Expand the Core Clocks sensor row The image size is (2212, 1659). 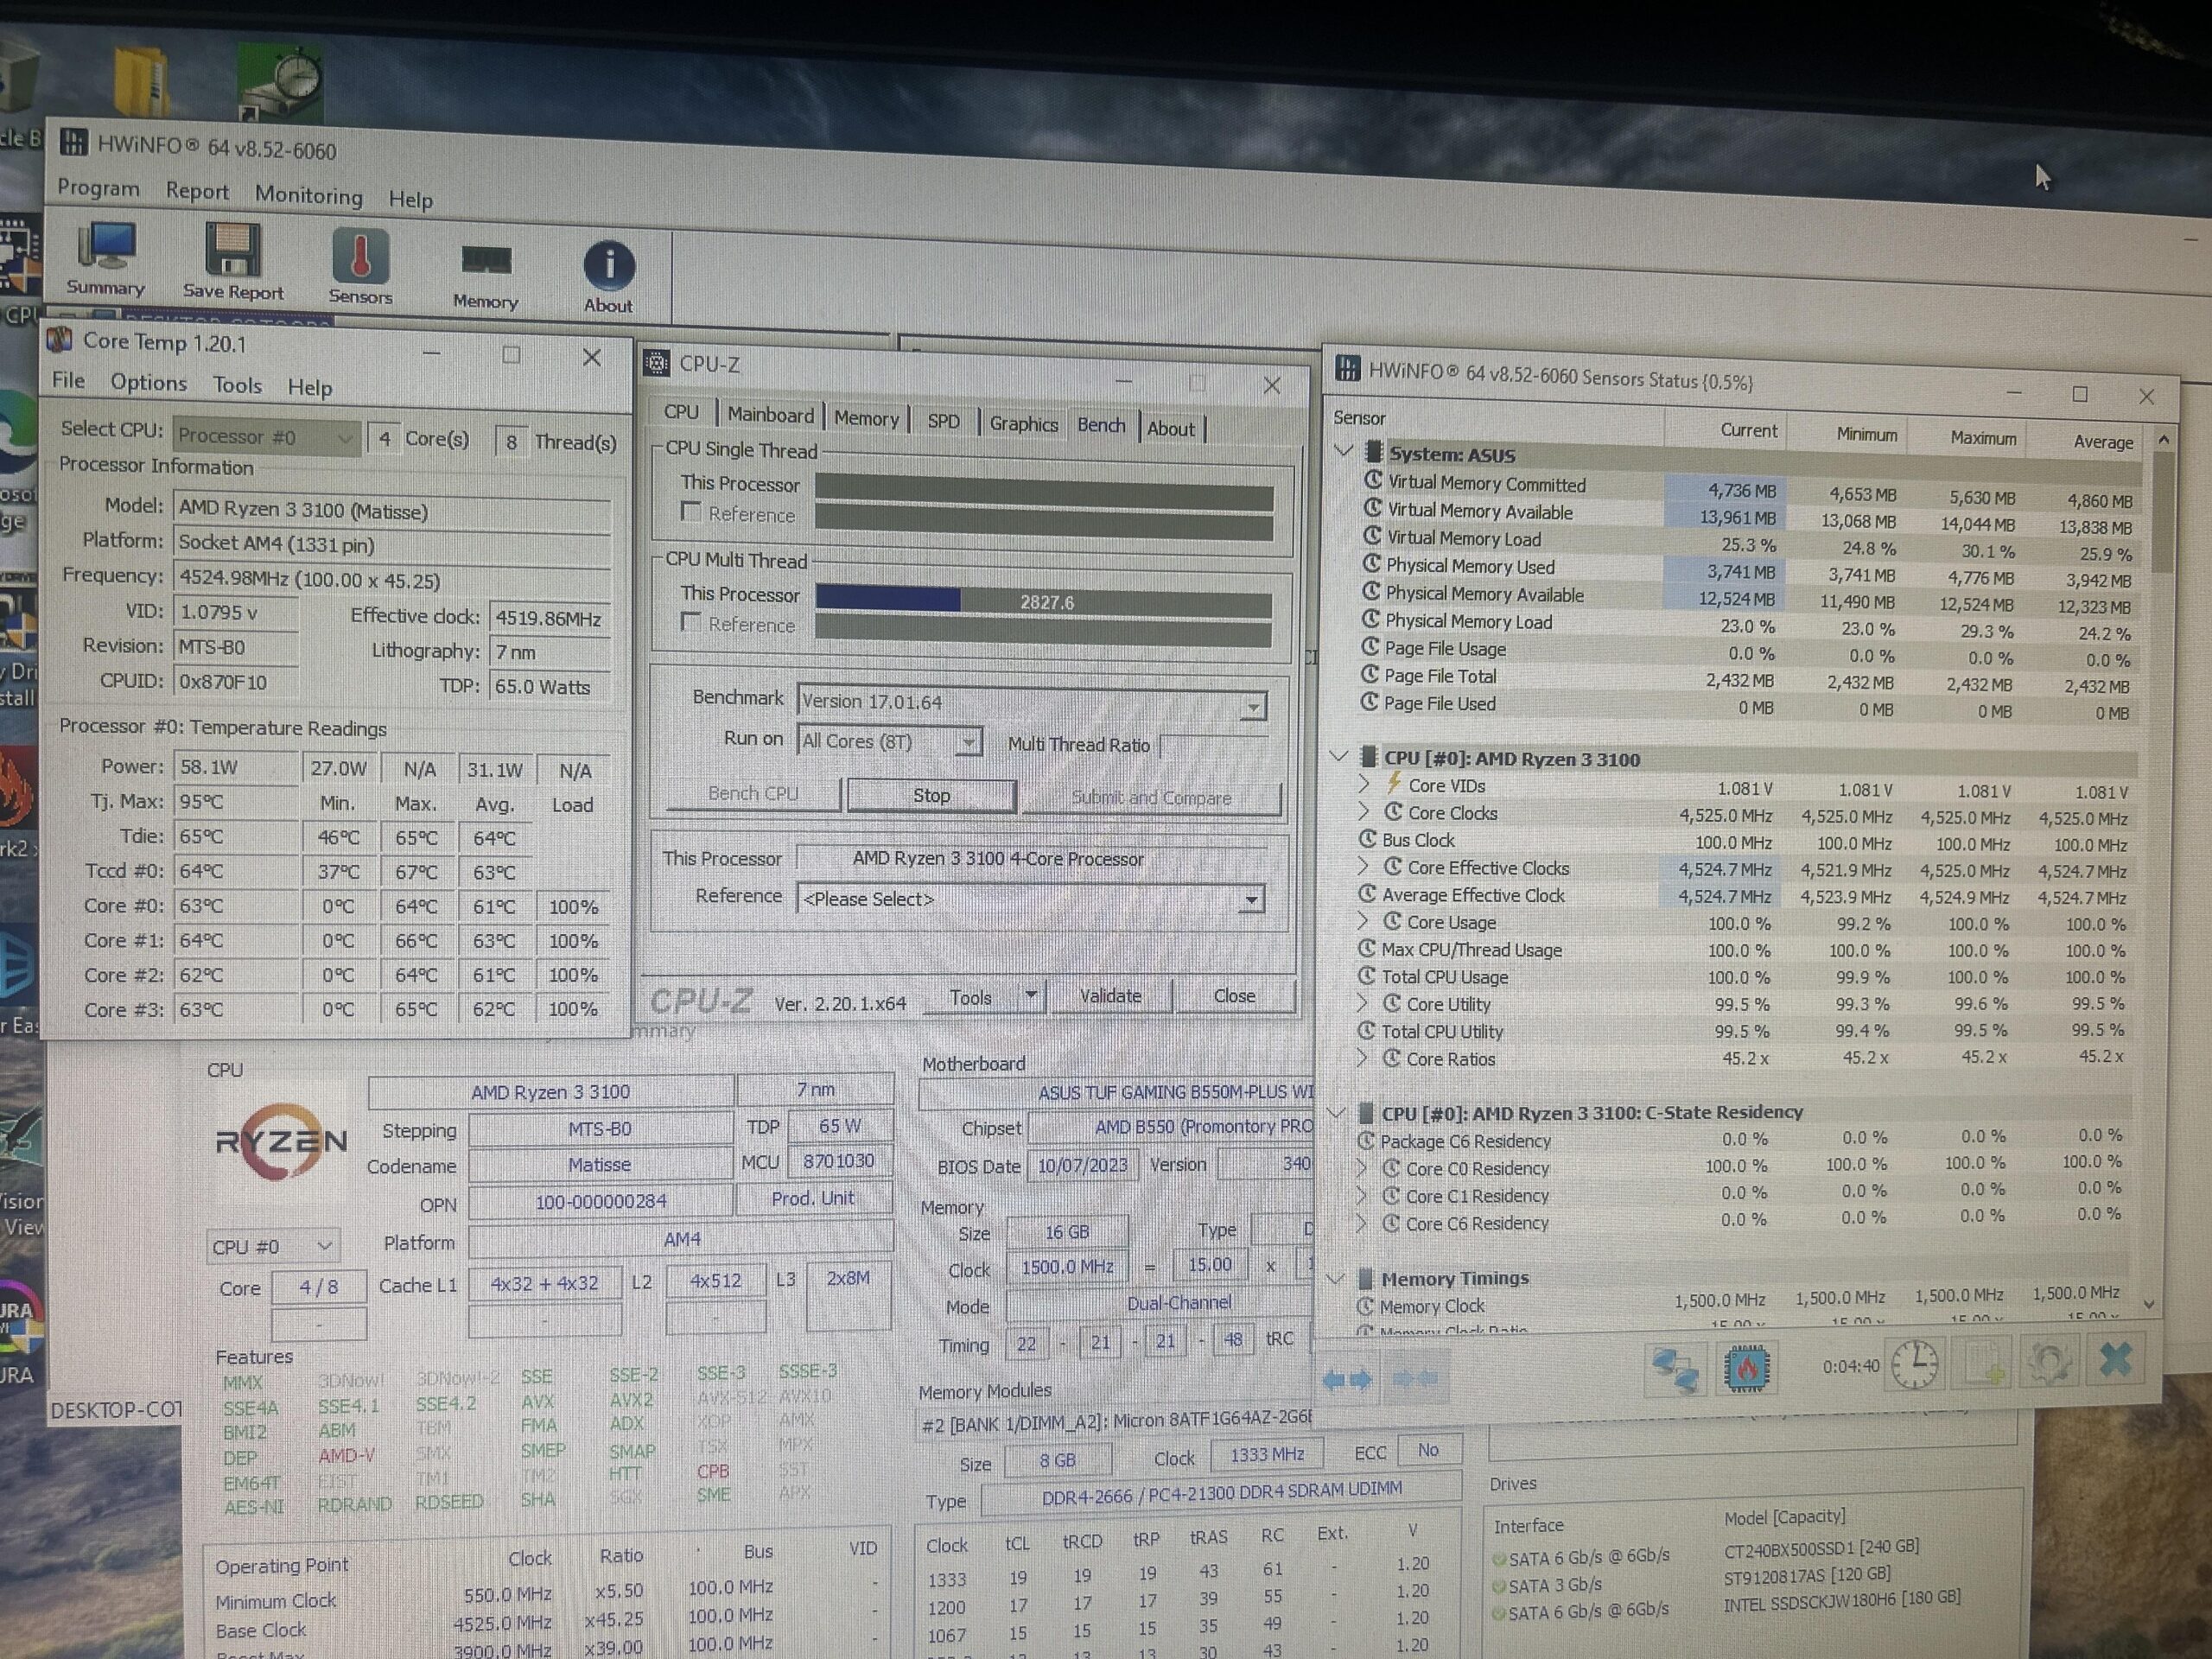tap(1364, 811)
